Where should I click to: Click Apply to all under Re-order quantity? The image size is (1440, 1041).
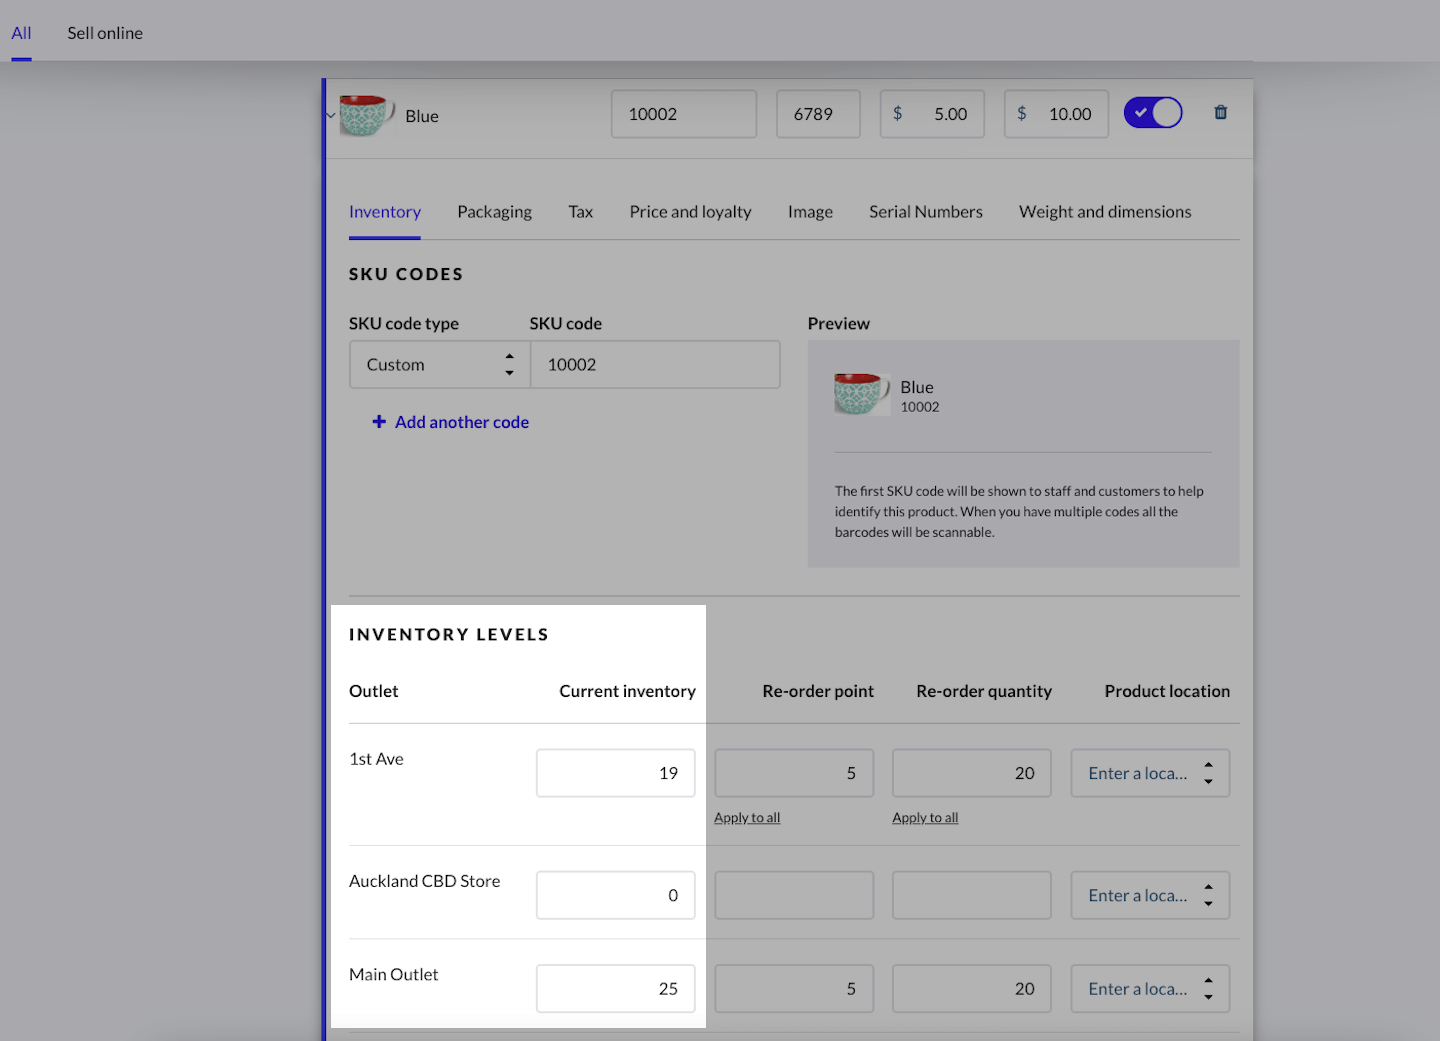(x=924, y=818)
